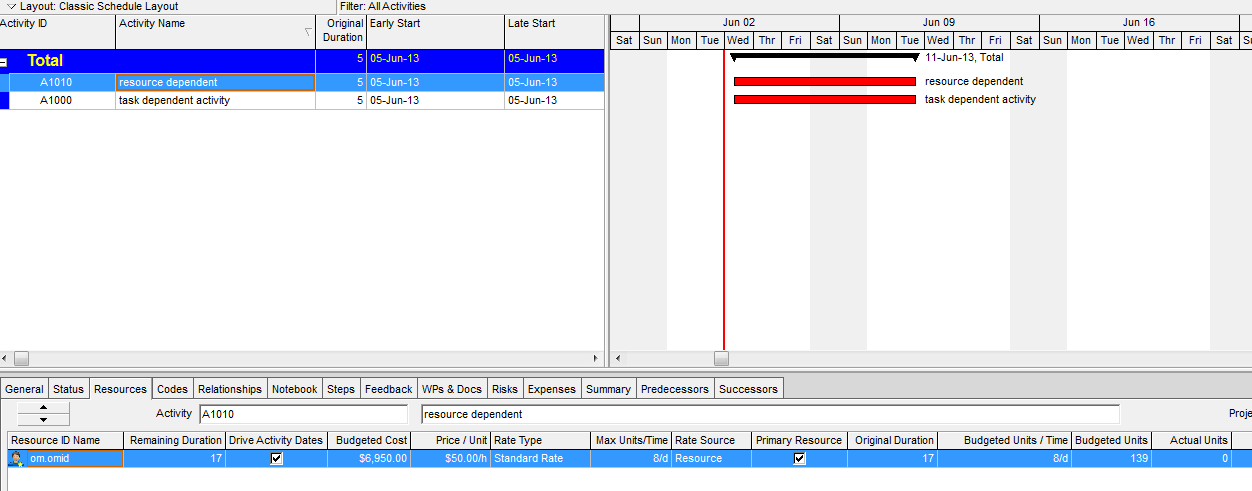Click the Standard Rate cell
1252x491 pixels.
point(540,459)
